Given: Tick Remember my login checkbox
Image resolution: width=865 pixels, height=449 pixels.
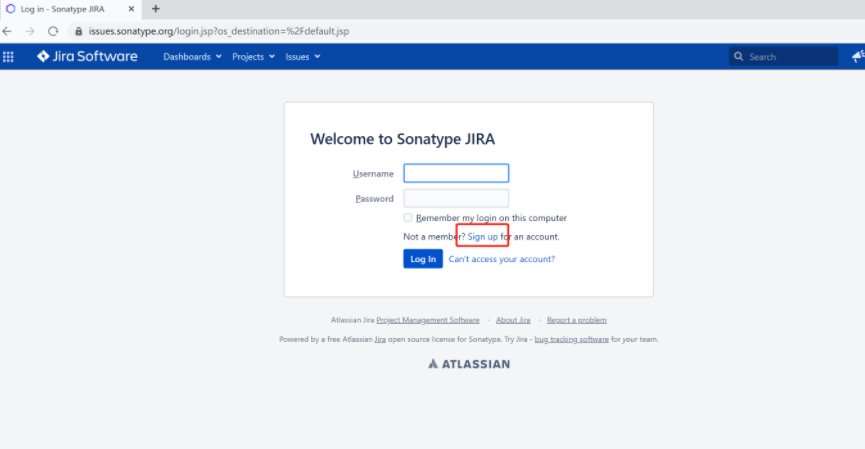Looking at the screenshot, I should pyautogui.click(x=408, y=218).
